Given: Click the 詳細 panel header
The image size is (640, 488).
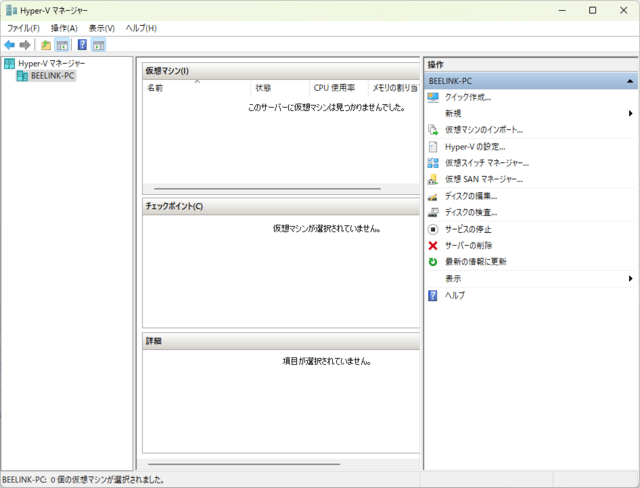Looking at the screenshot, I should (281, 341).
